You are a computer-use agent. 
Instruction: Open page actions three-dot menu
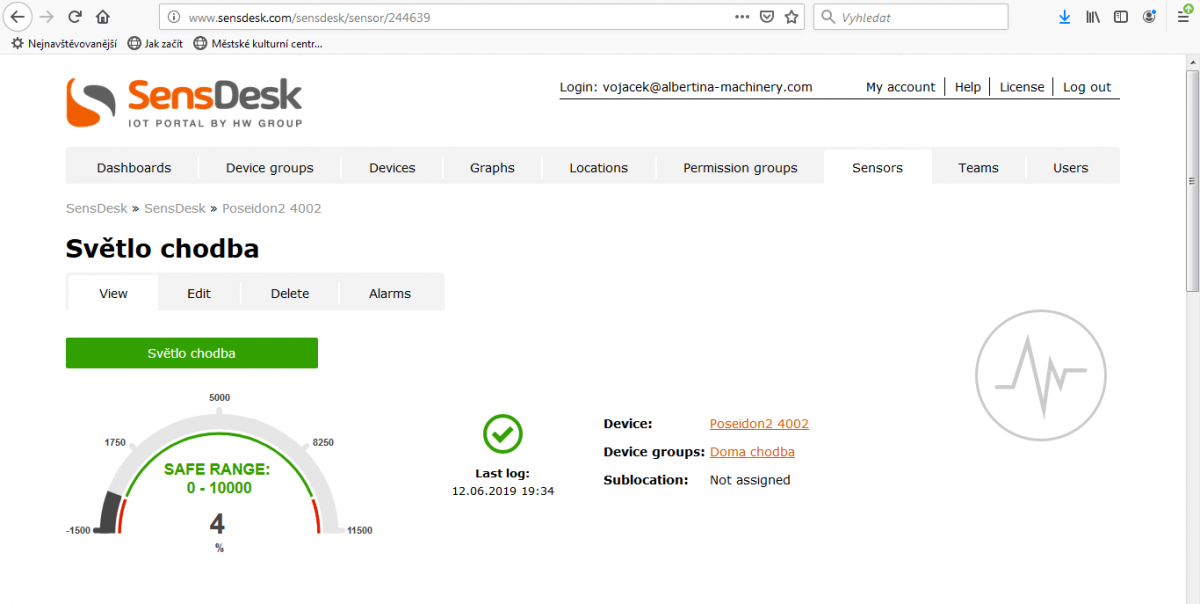742,17
